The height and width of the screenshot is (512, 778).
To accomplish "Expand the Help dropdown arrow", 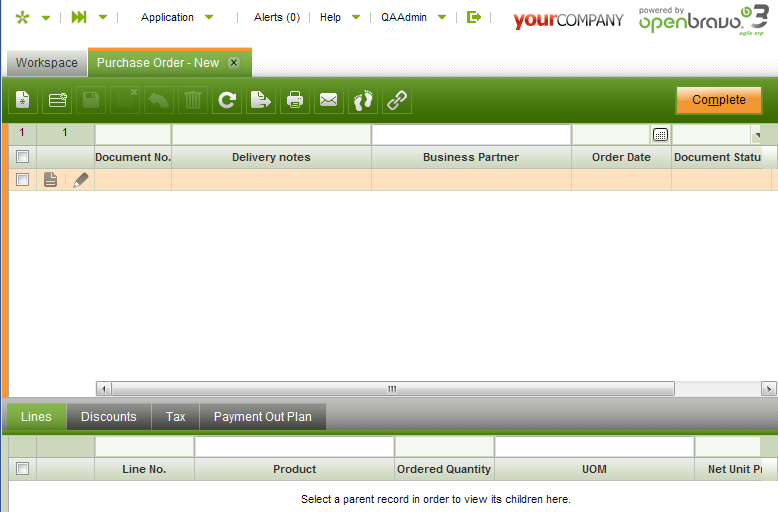I will 356,17.
